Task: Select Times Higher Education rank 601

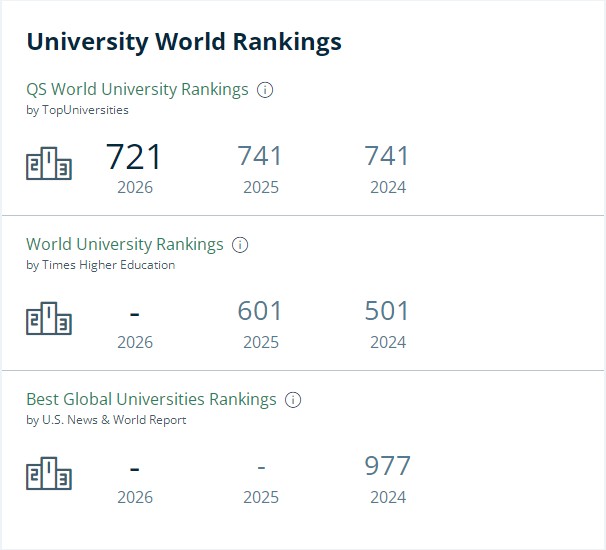Action: [260, 311]
